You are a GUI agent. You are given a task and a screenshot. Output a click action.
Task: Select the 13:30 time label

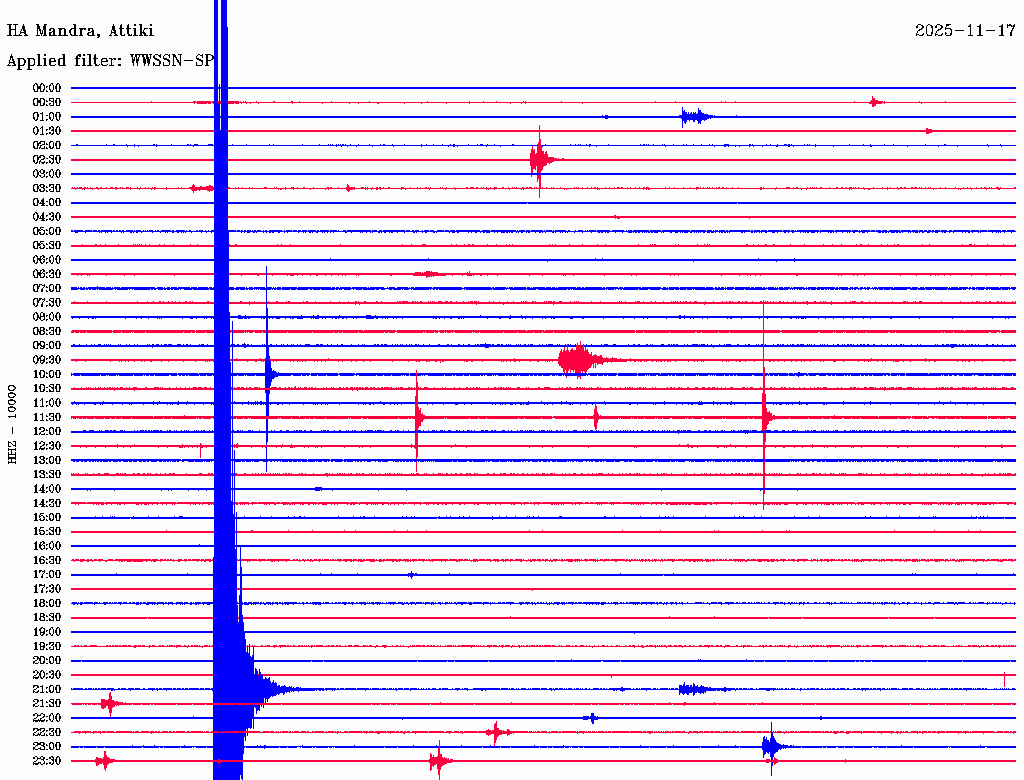pos(47,475)
